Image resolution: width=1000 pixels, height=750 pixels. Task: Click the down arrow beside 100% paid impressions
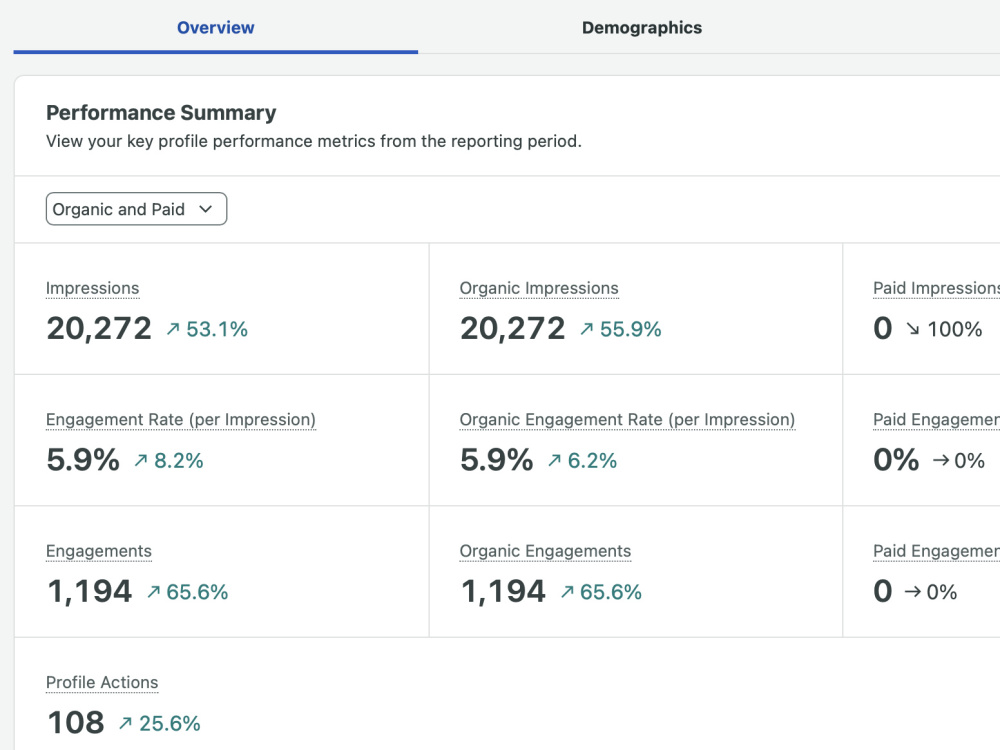pos(913,329)
